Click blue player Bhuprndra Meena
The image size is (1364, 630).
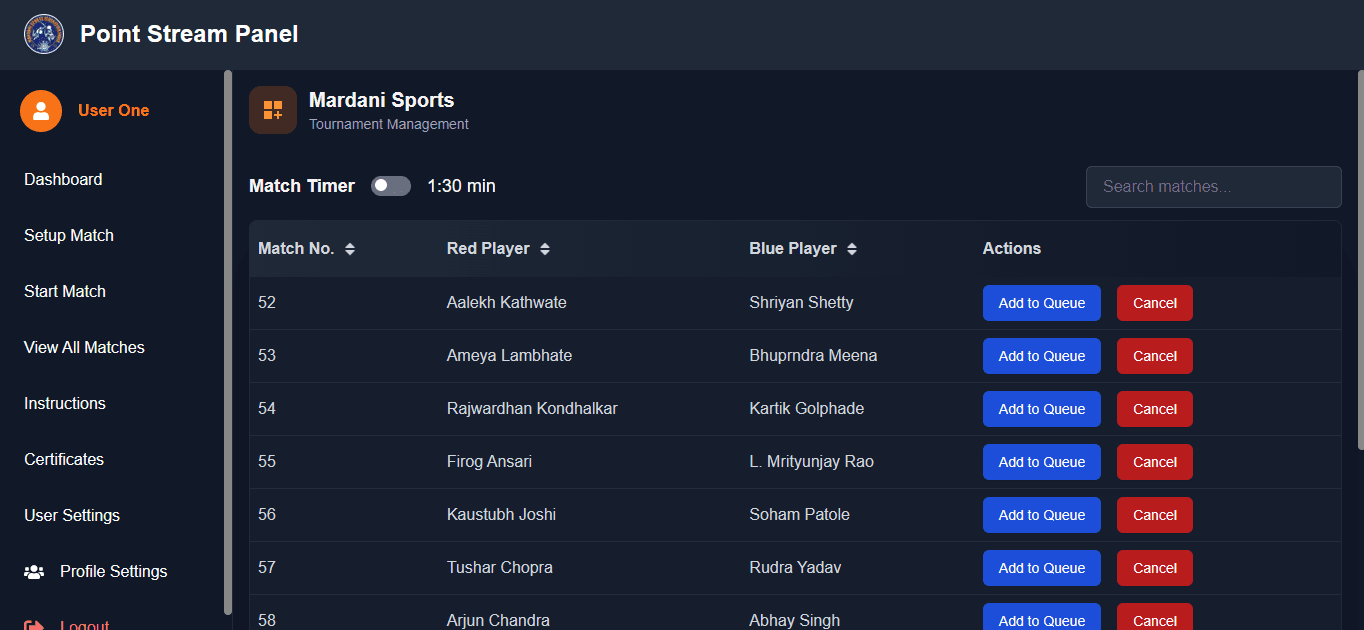[x=813, y=356]
